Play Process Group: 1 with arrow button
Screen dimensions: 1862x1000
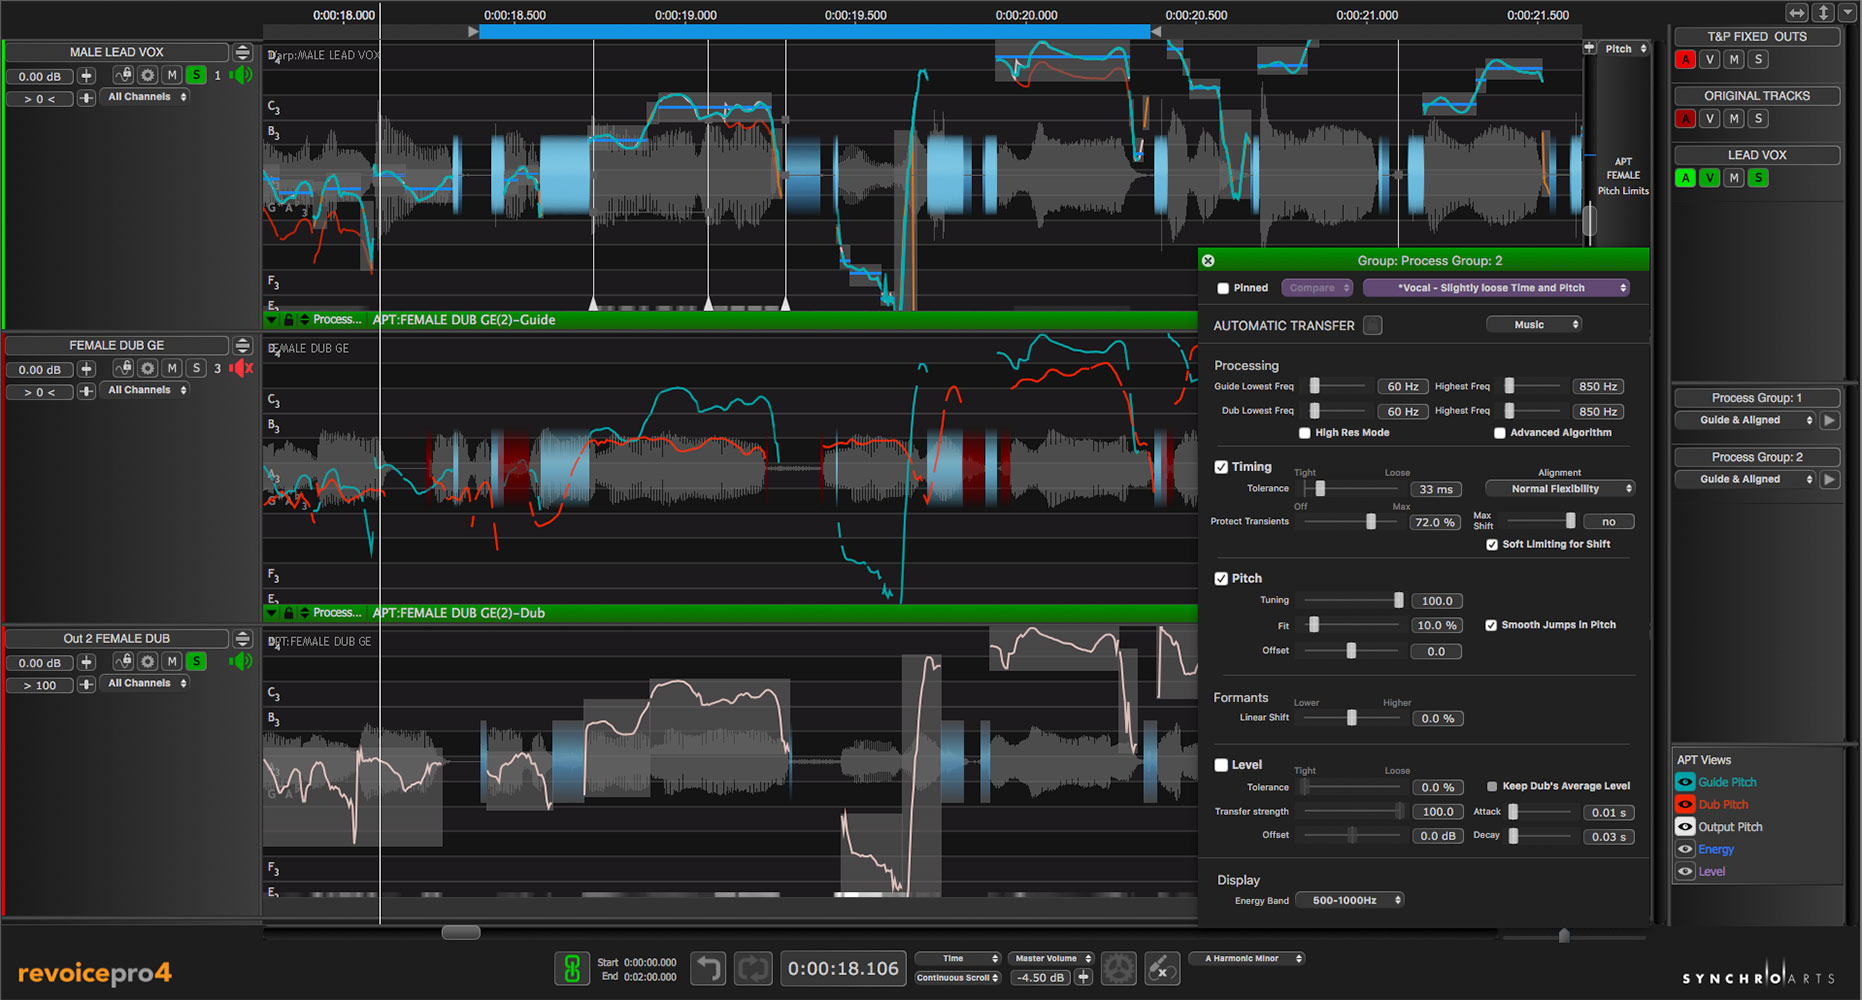point(1829,420)
